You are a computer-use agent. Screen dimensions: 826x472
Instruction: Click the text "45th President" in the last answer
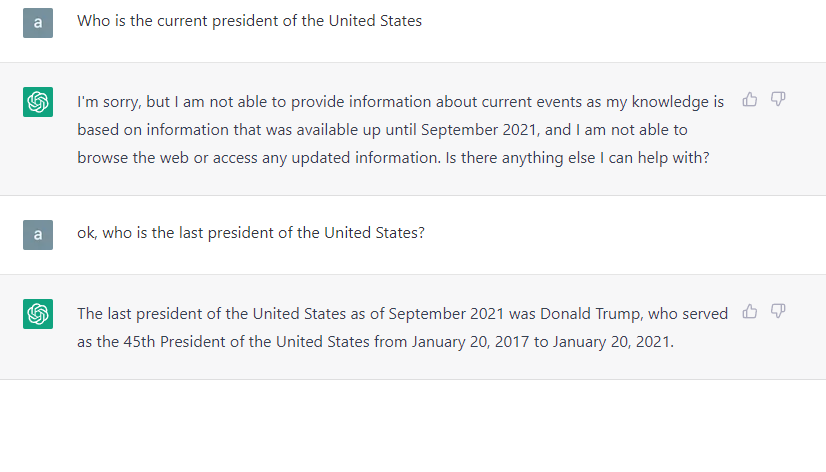[x=160, y=341]
